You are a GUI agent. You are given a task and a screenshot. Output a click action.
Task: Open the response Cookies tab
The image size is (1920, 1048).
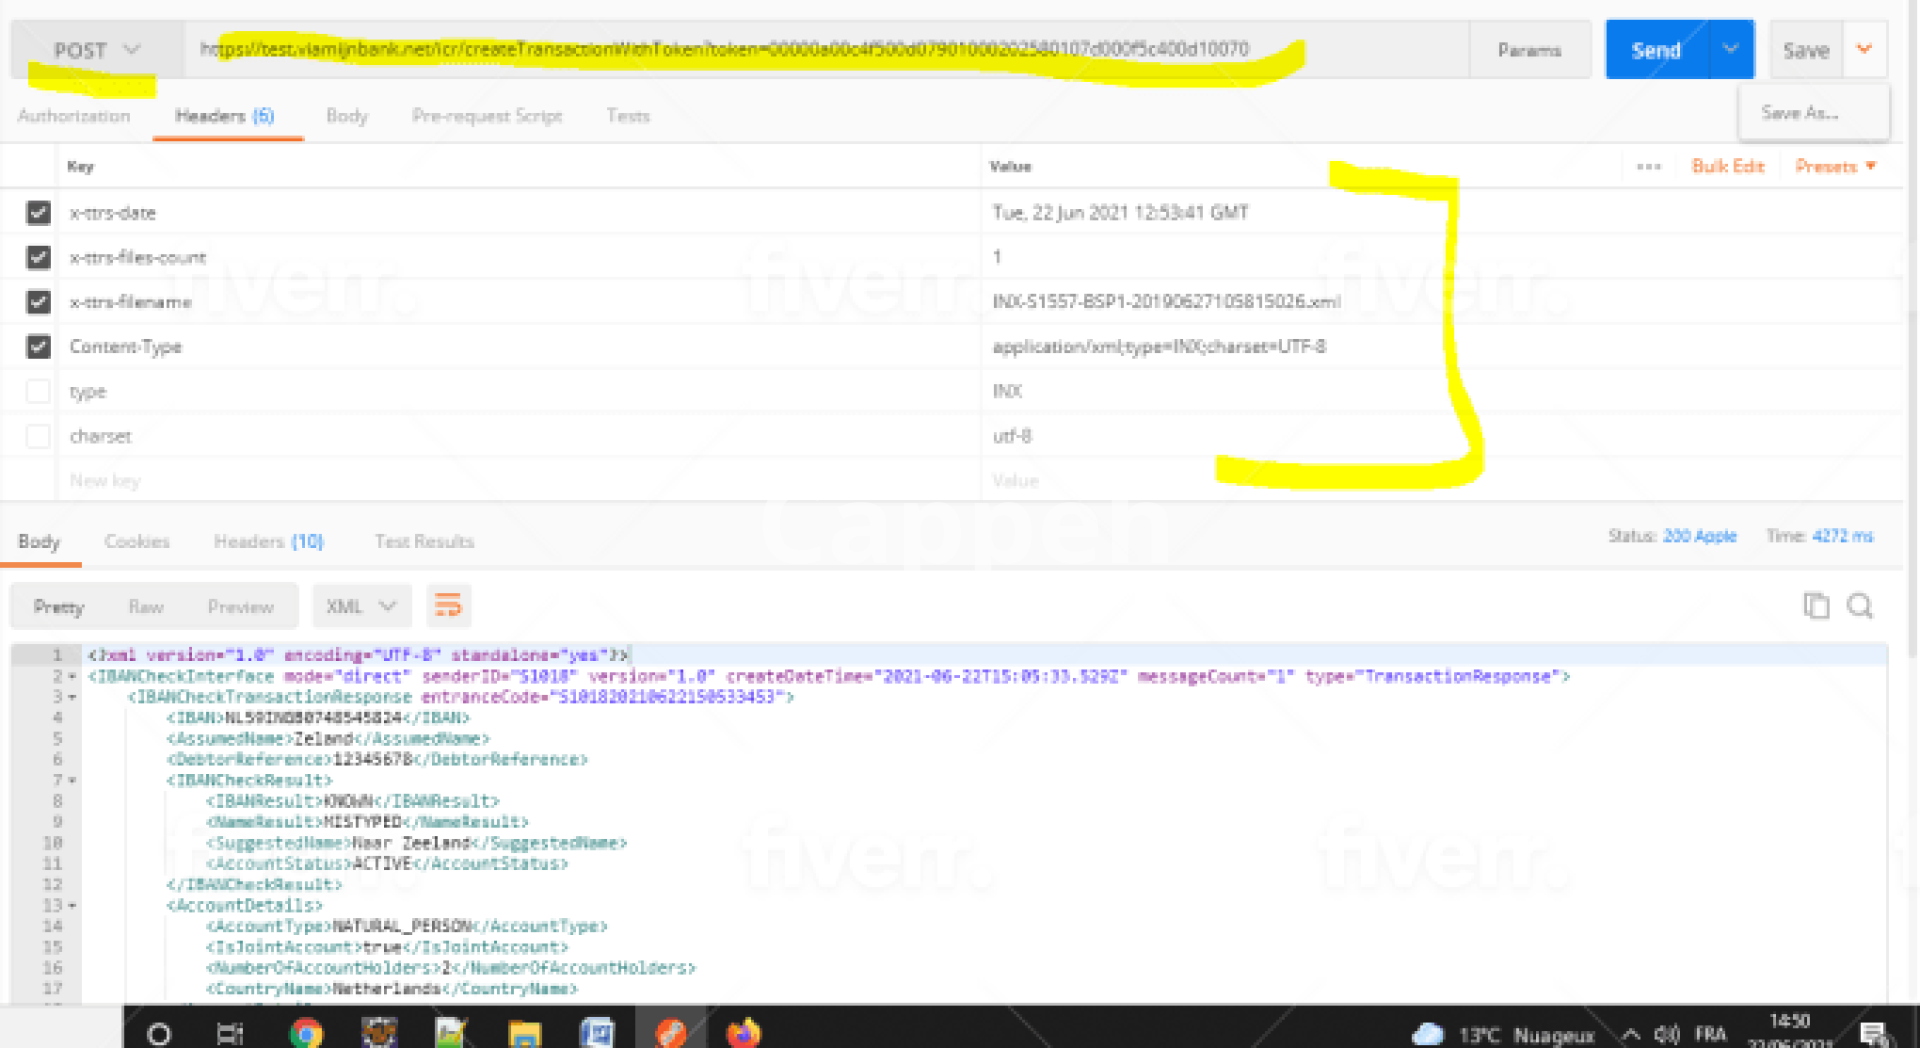coord(137,541)
